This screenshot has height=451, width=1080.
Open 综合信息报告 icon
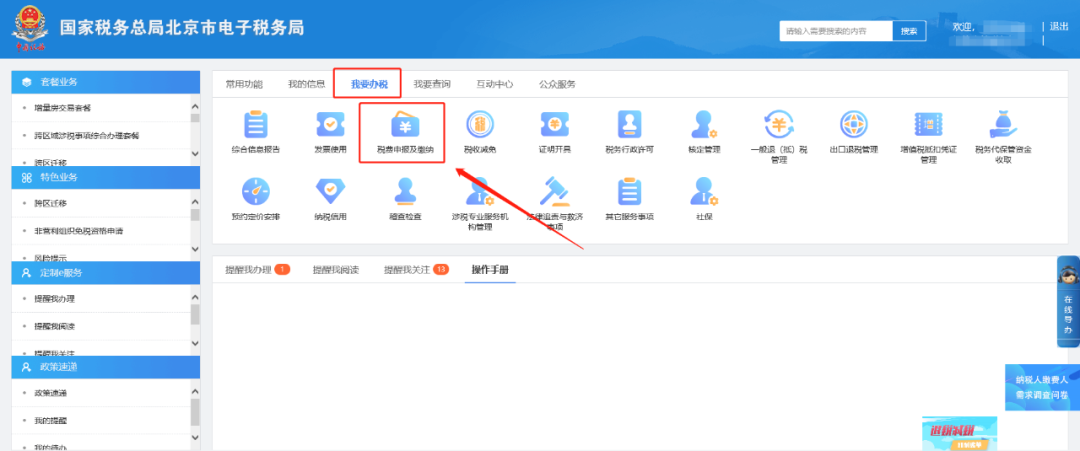click(256, 125)
